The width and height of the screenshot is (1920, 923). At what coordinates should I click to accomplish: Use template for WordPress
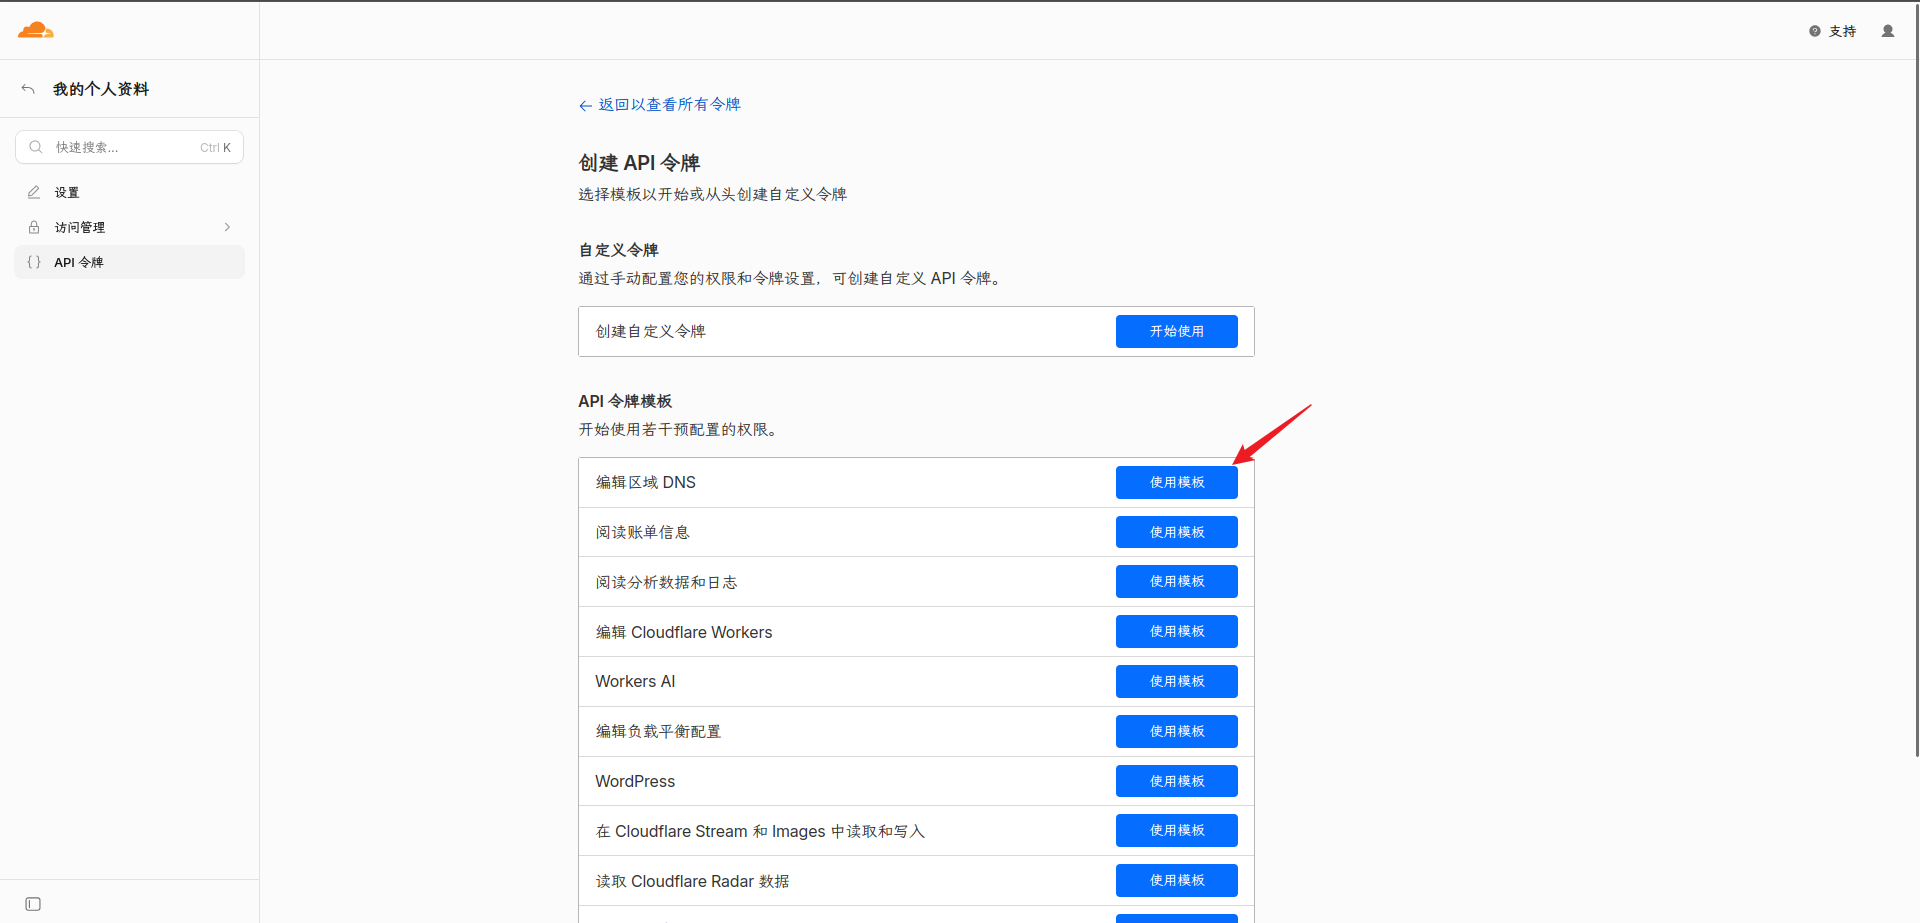(1176, 781)
